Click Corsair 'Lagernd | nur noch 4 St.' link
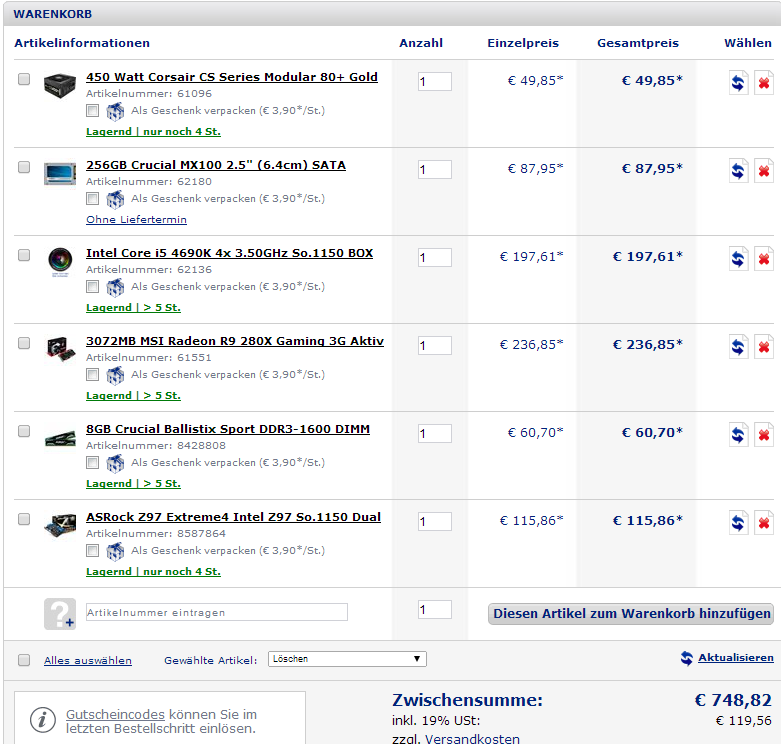The image size is (781, 744). (x=153, y=132)
